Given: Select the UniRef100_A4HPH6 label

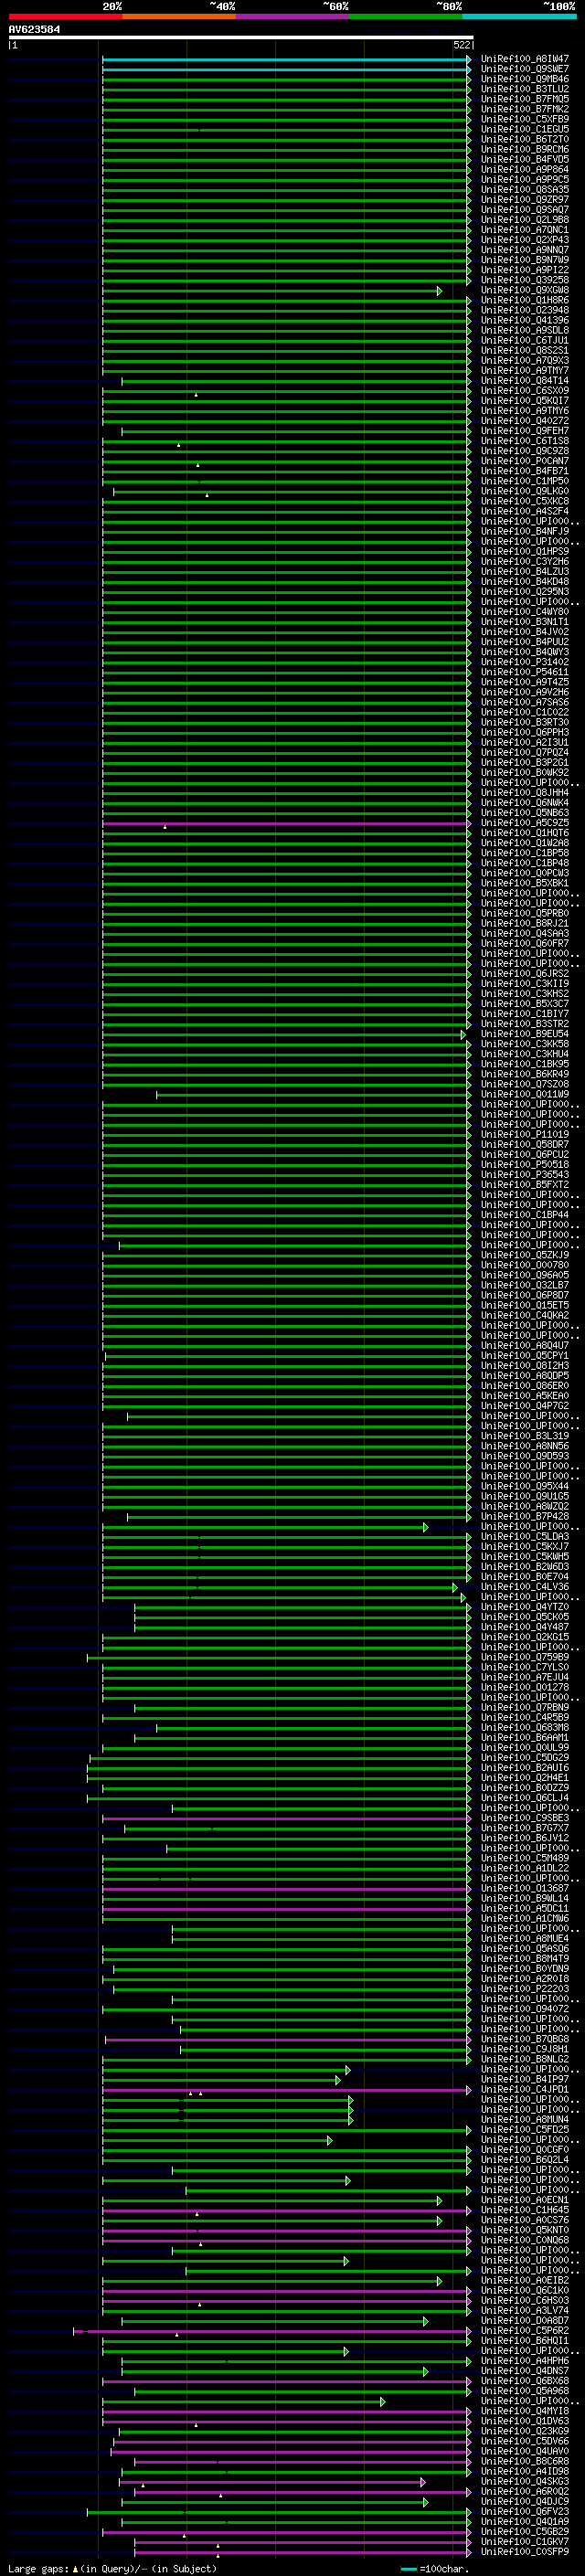Looking at the screenshot, I should point(524,2360).
